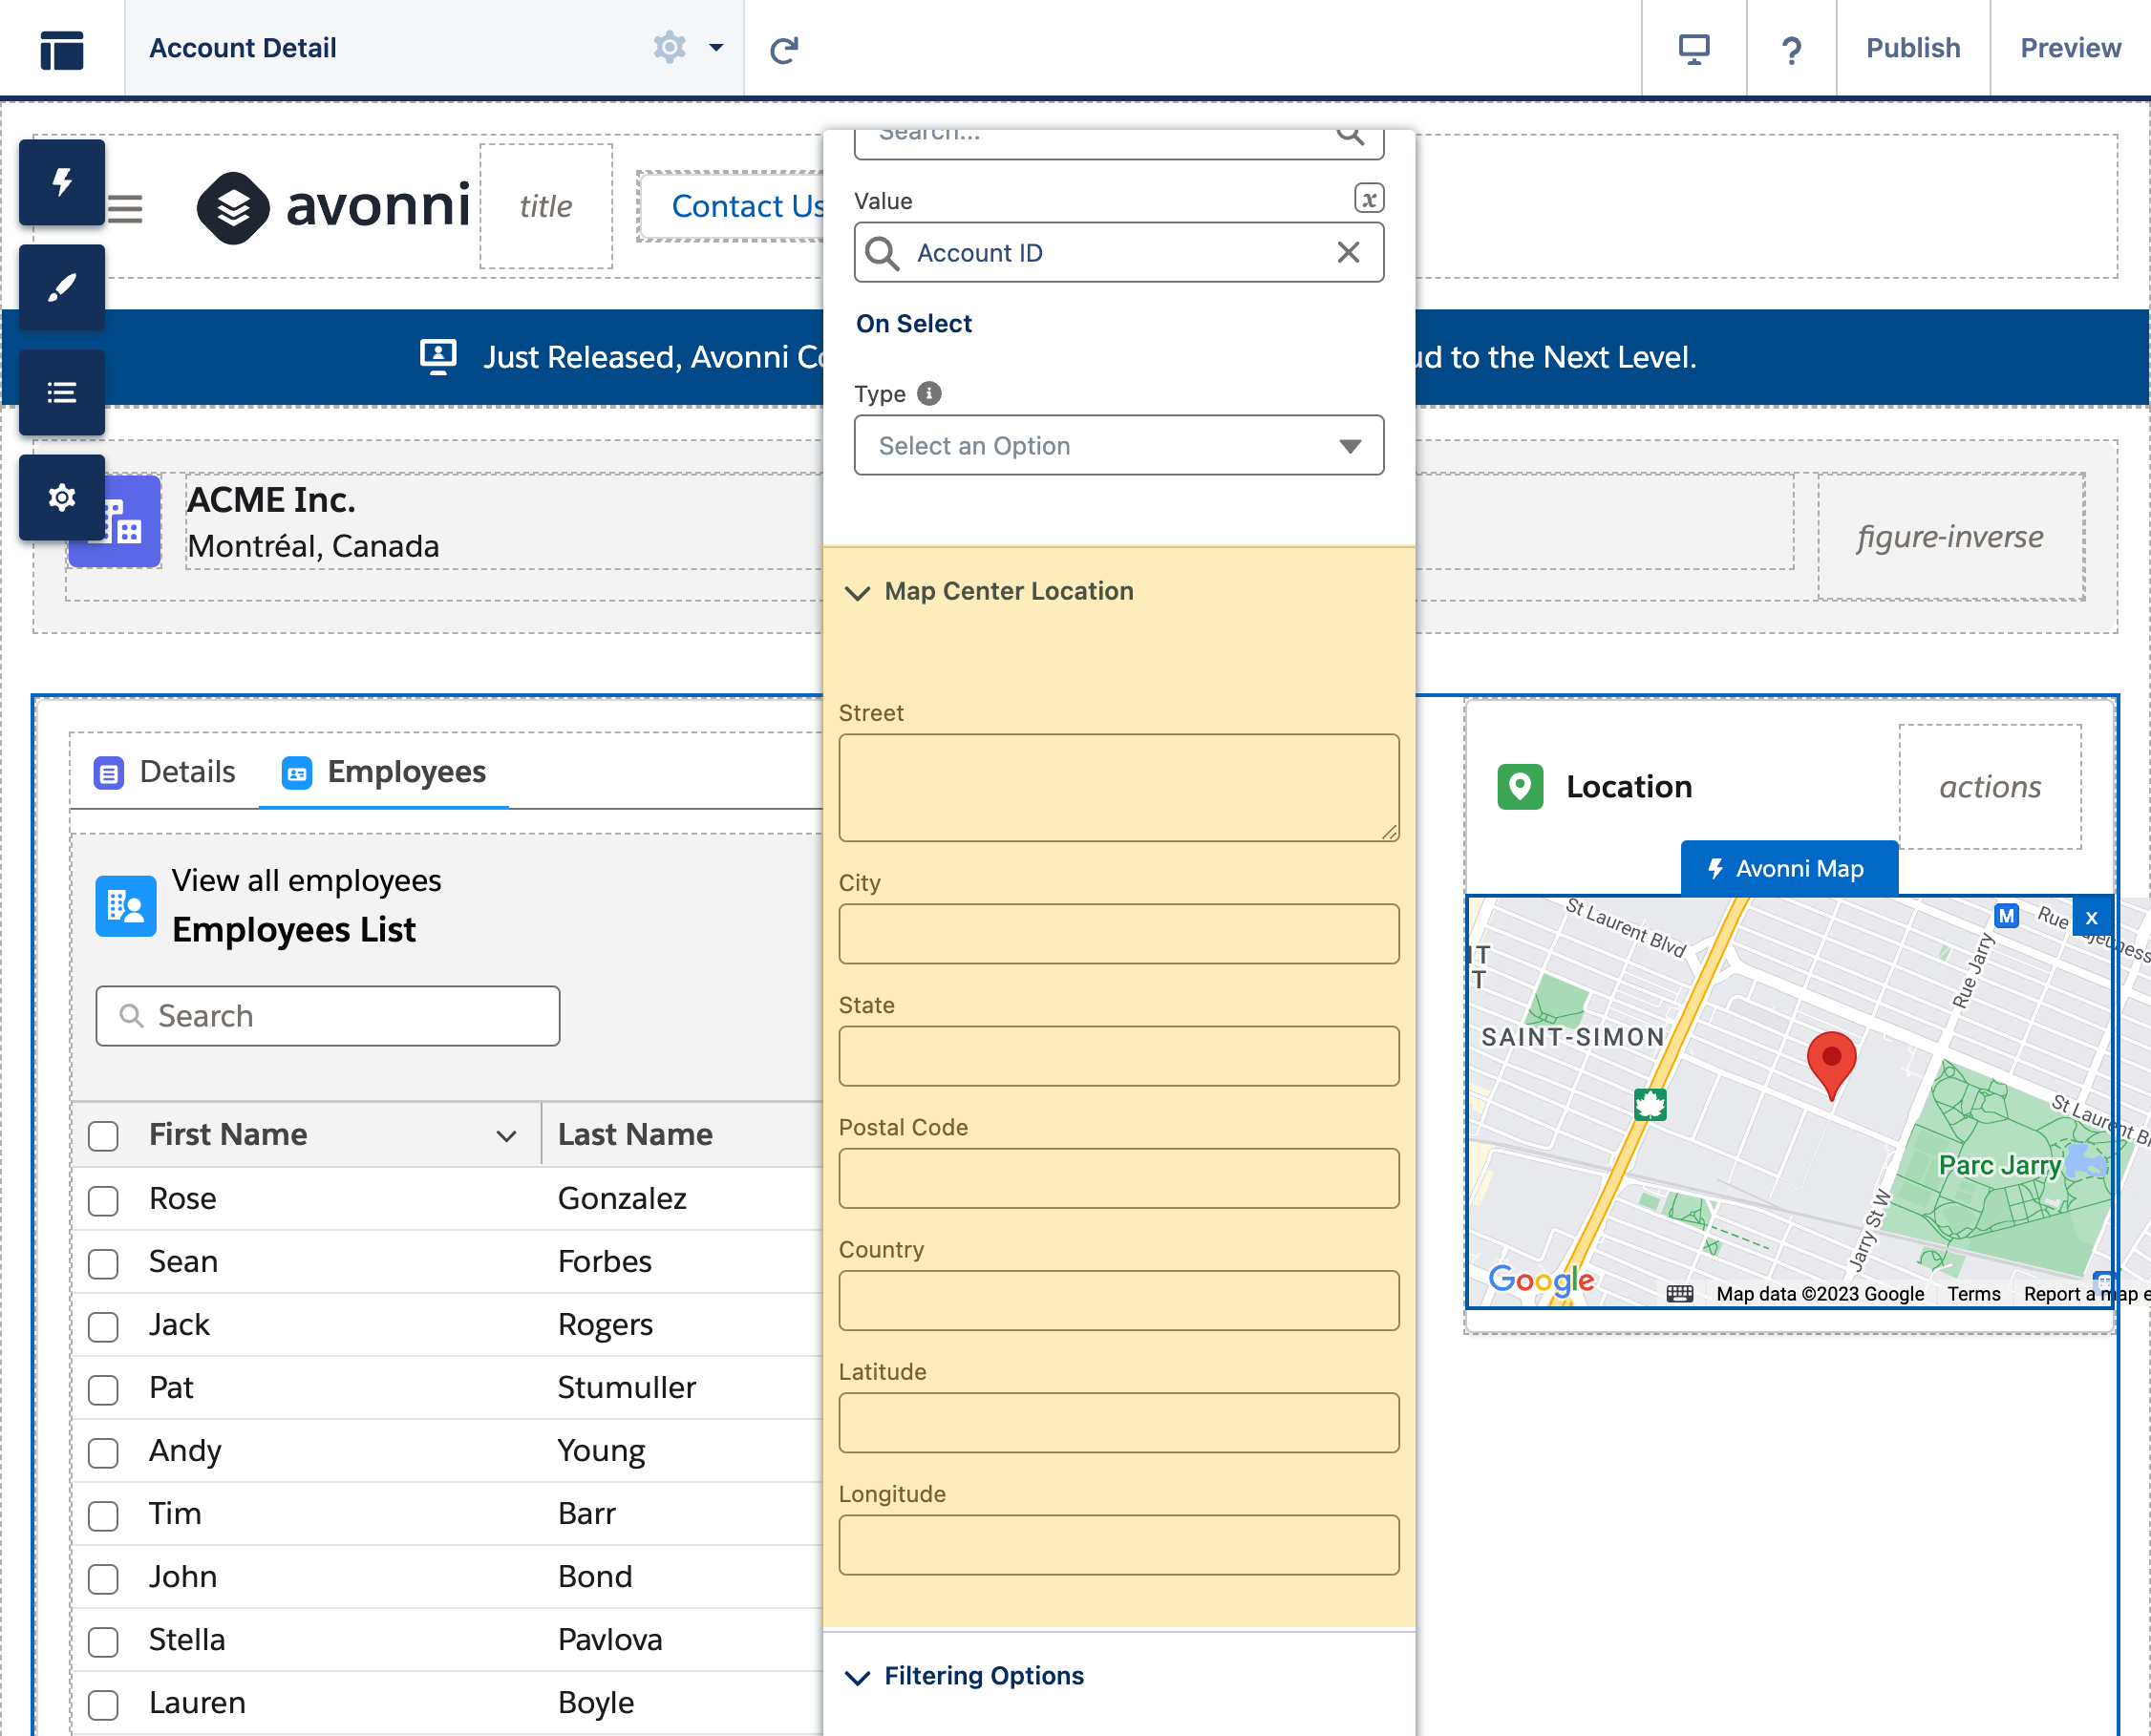Open the Type Select an Option dropdown
This screenshot has width=2151, height=1736.
(x=1118, y=446)
